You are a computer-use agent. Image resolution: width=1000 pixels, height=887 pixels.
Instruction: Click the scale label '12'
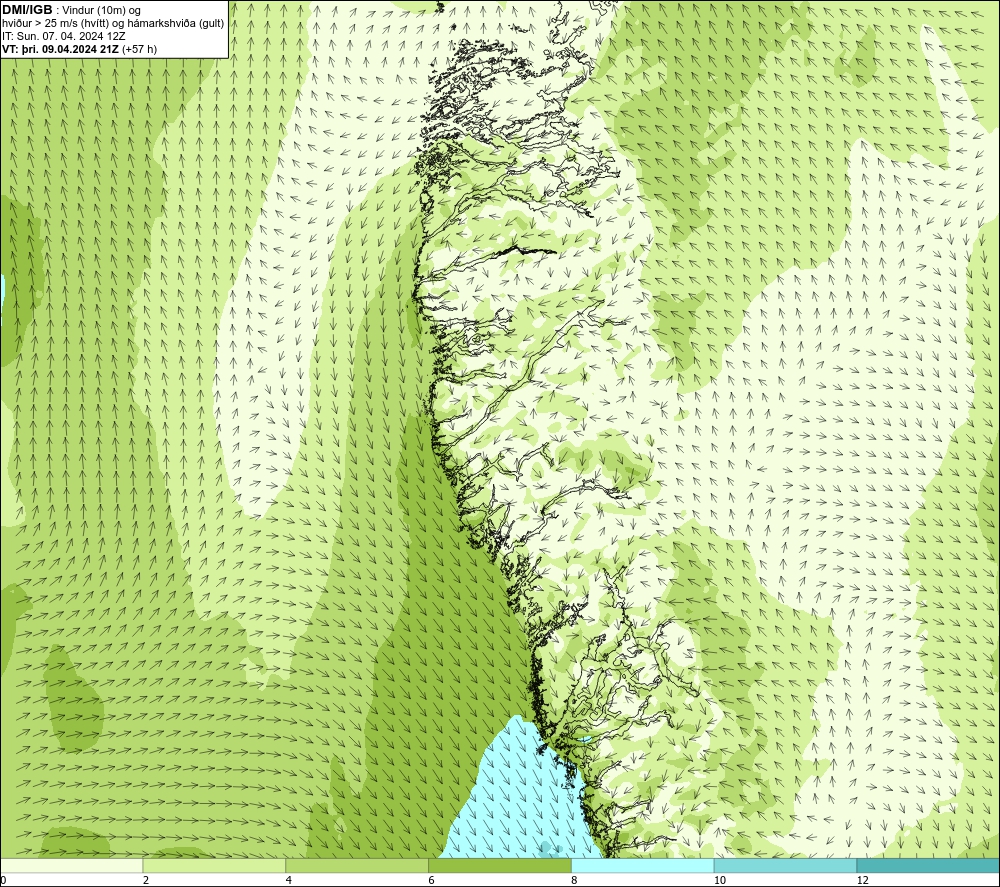(x=862, y=881)
